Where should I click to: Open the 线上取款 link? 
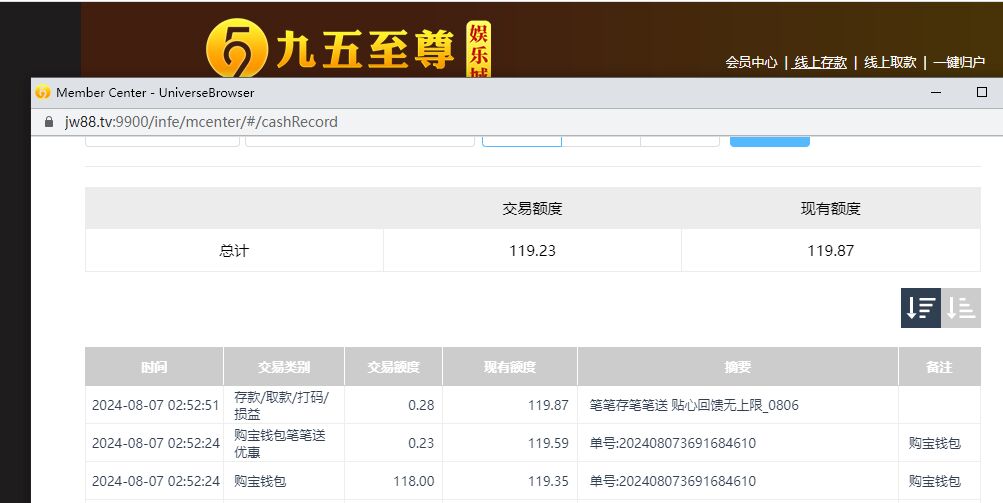[890, 62]
